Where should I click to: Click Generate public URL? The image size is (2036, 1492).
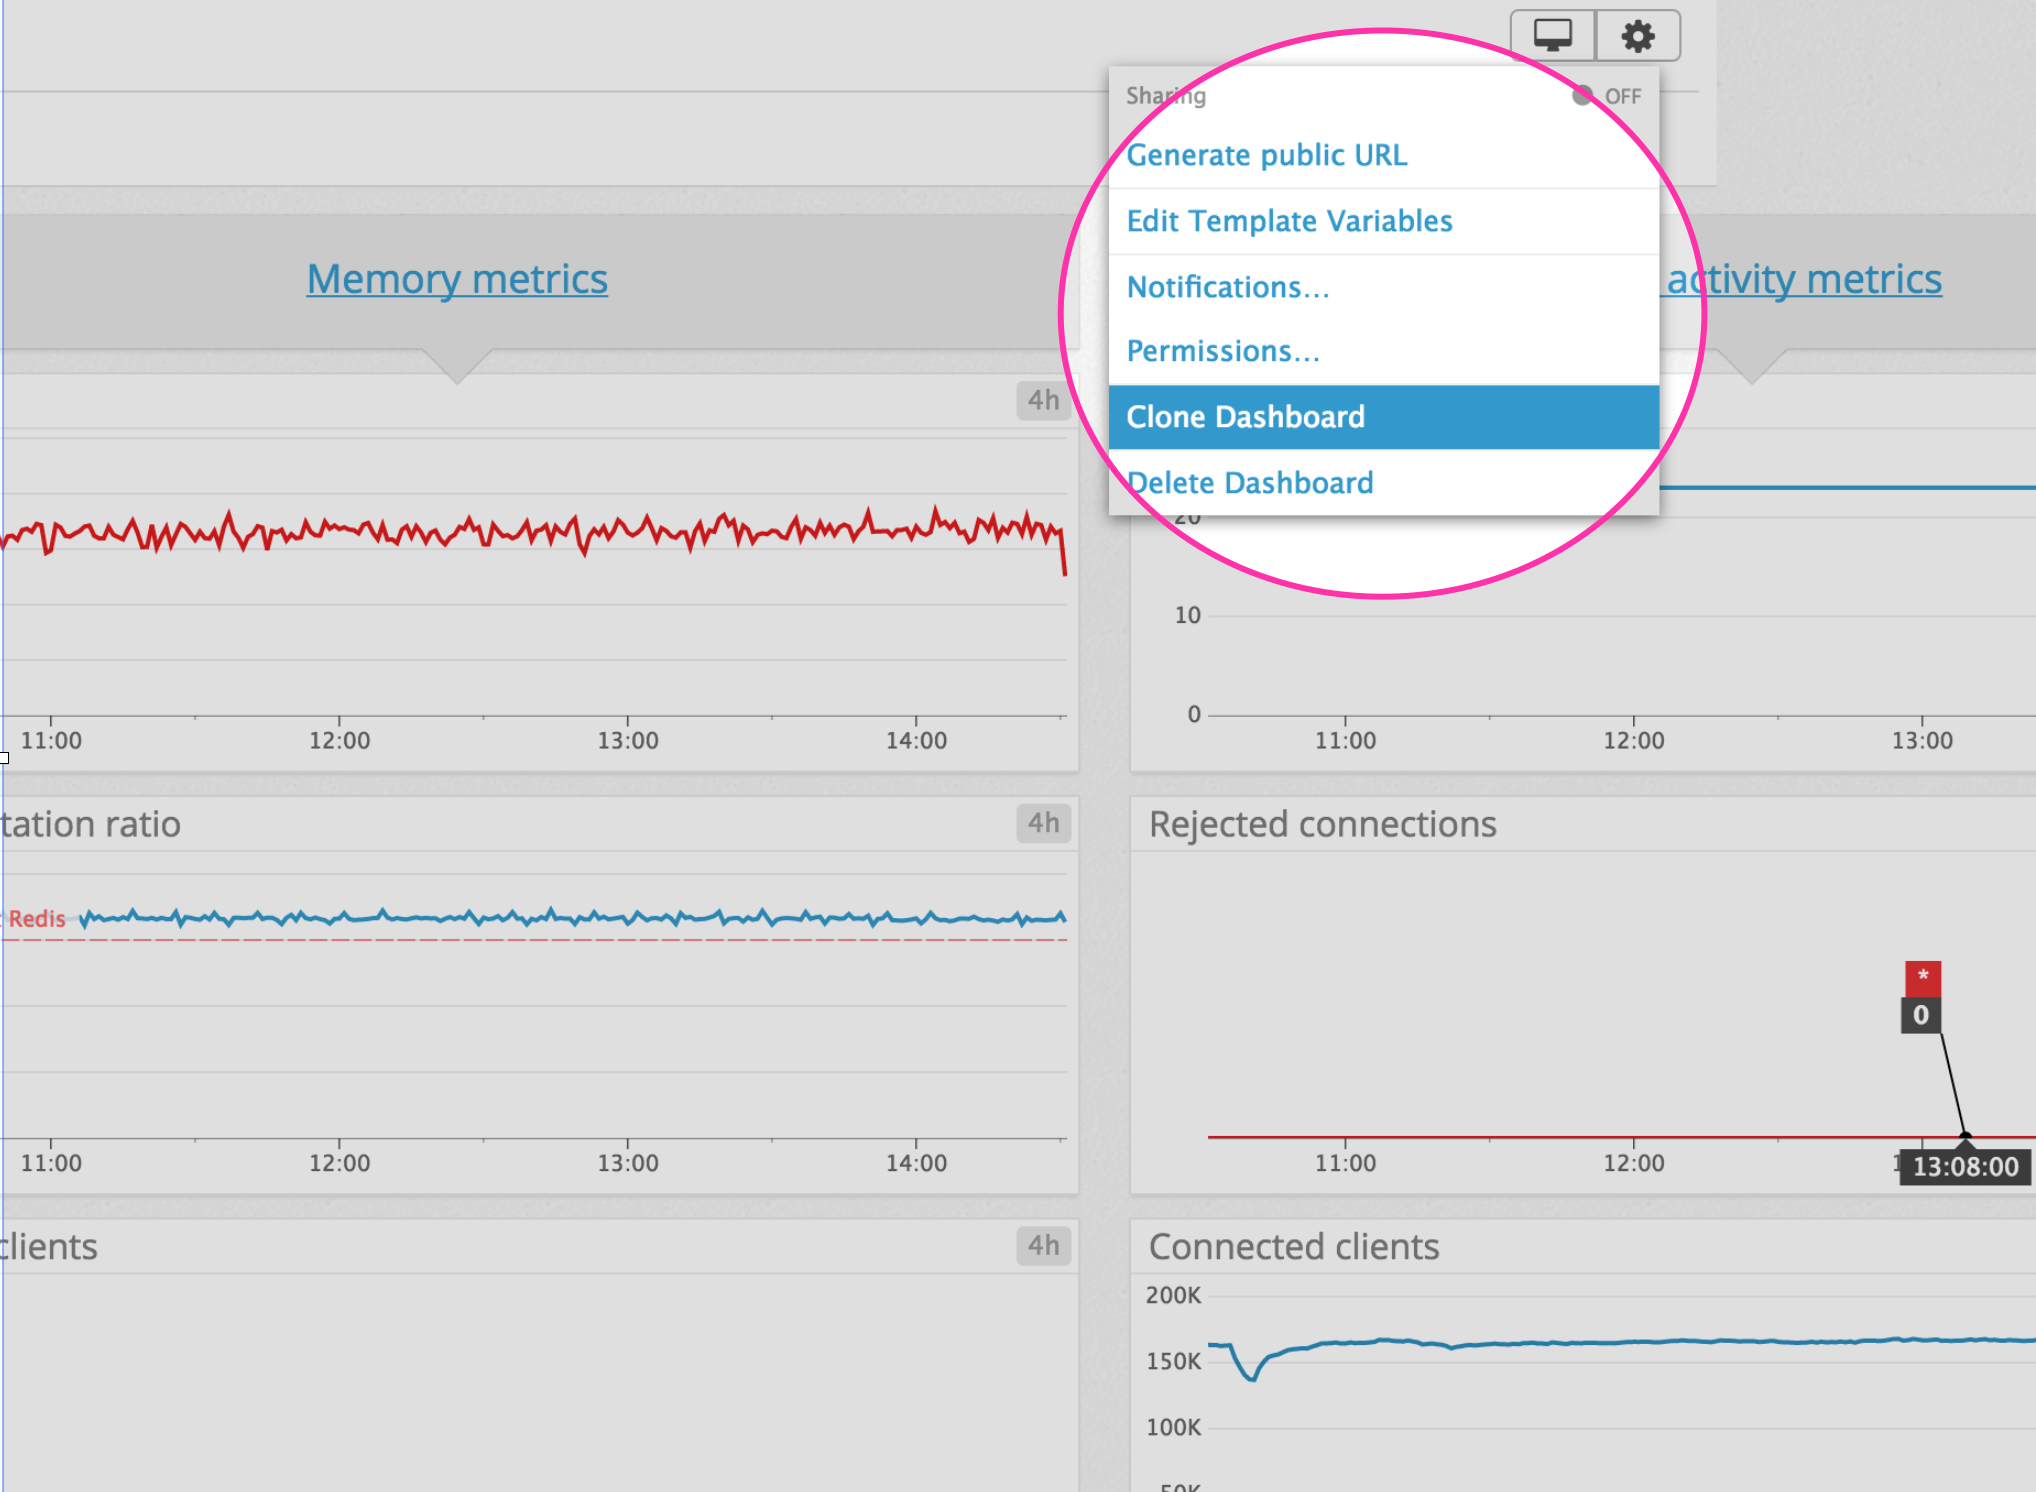pyautogui.click(x=1267, y=155)
